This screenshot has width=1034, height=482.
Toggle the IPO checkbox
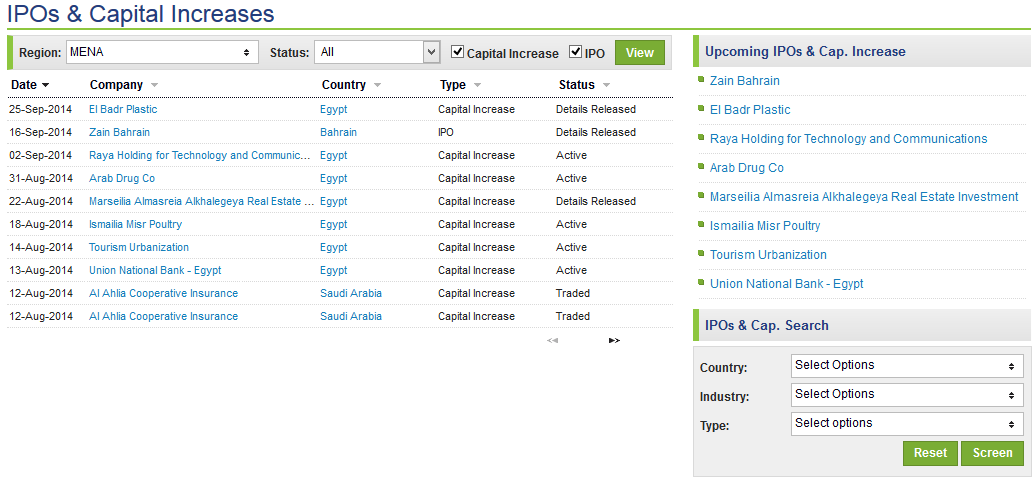(576, 51)
